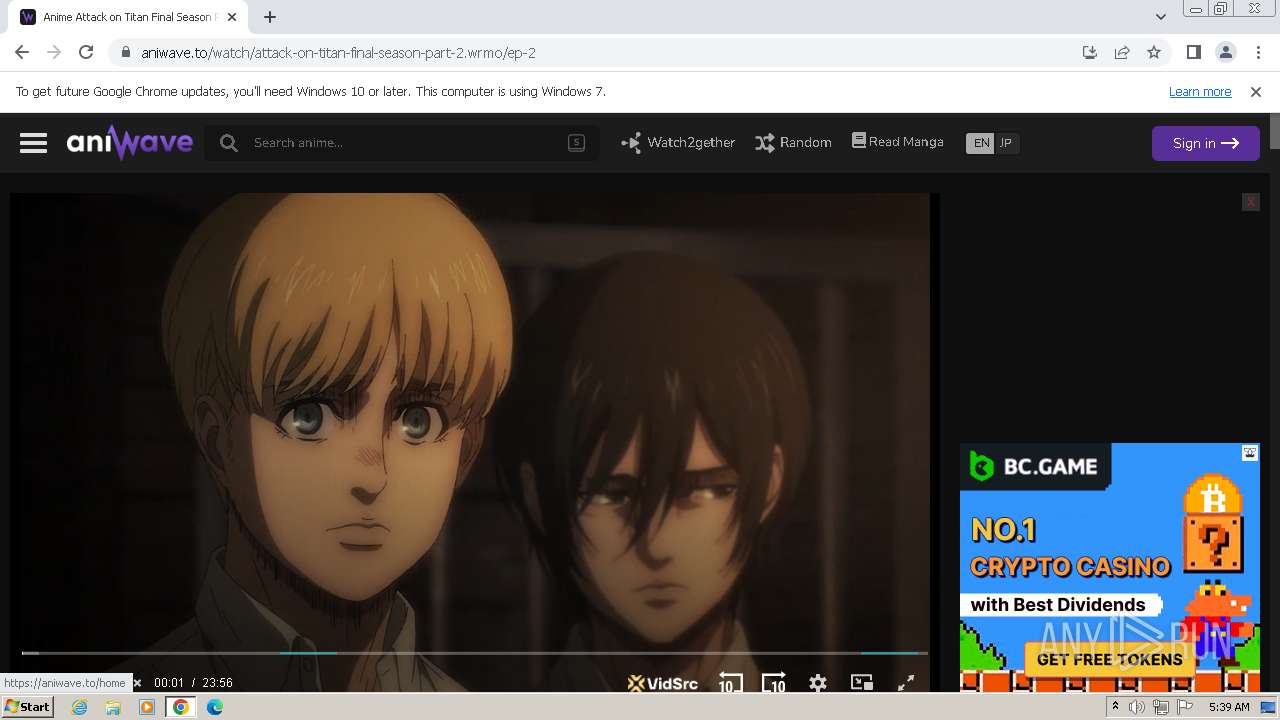Open Watch2gether
The width and height of the screenshot is (1280, 720).
tap(678, 143)
